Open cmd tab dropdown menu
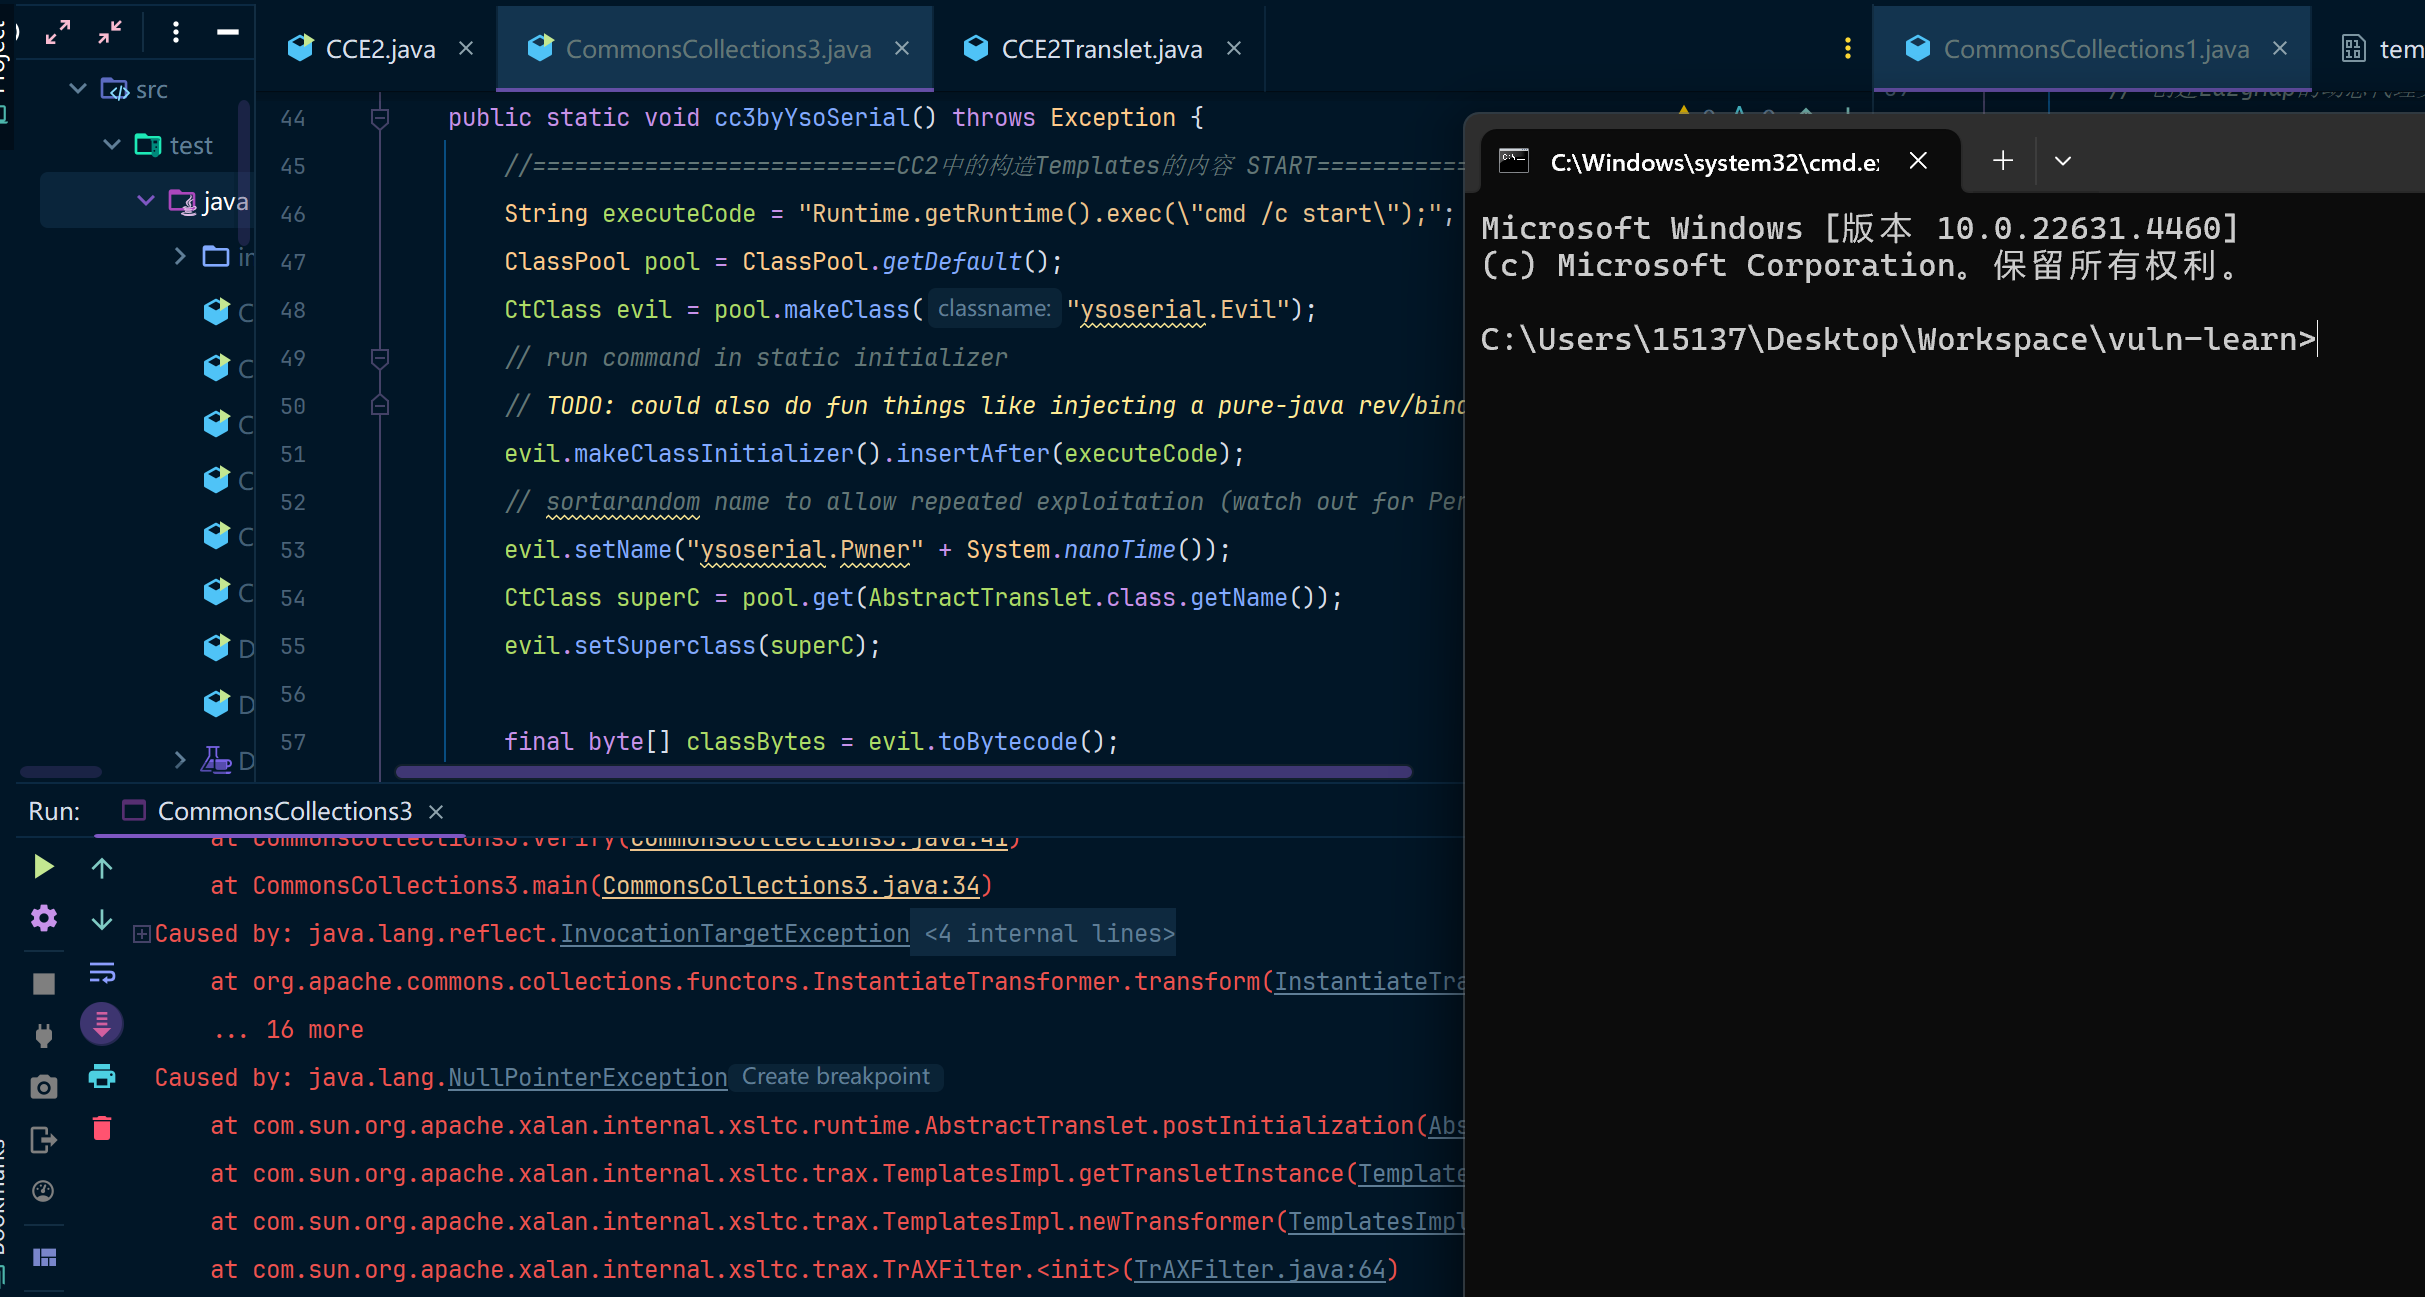The image size is (2425, 1297). 2062,161
